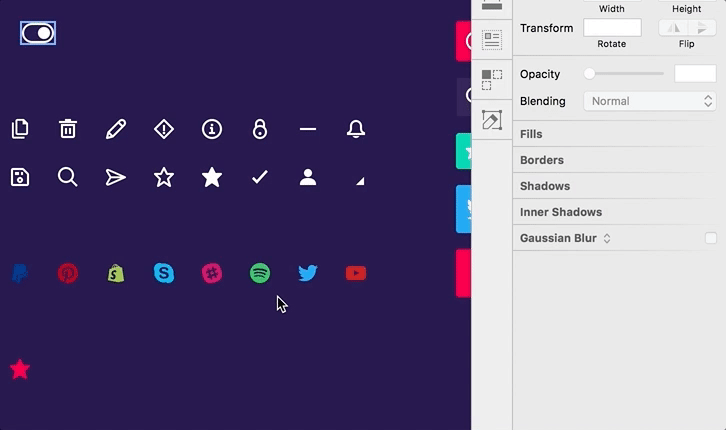The image size is (726, 430).
Task: Select the trash can icon
Action: 68,129
